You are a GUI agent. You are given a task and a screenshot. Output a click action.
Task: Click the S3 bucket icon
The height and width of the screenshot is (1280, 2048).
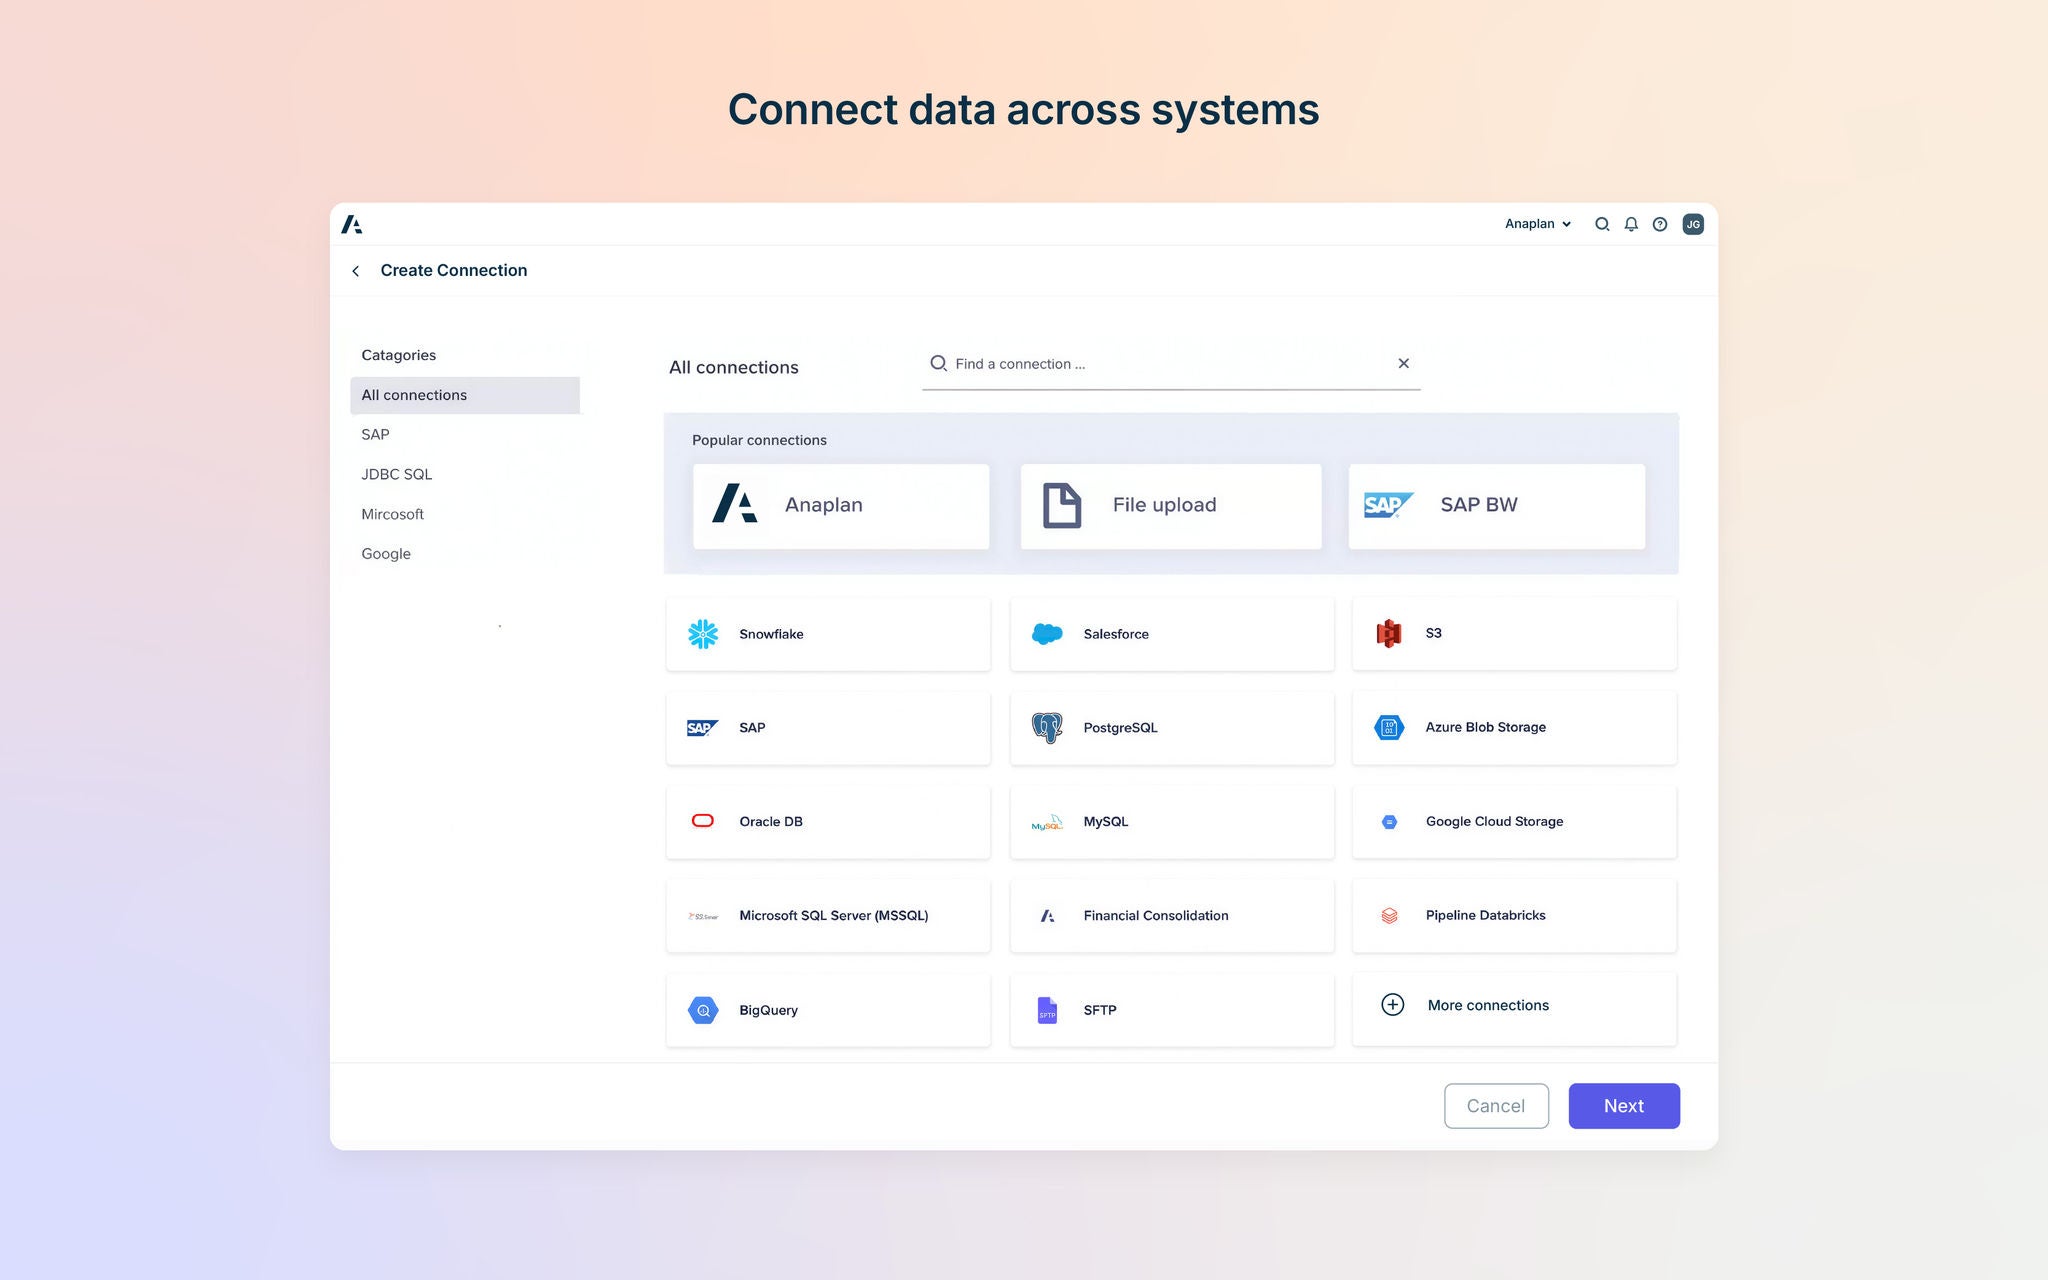pyautogui.click(x=1389, y=633)
